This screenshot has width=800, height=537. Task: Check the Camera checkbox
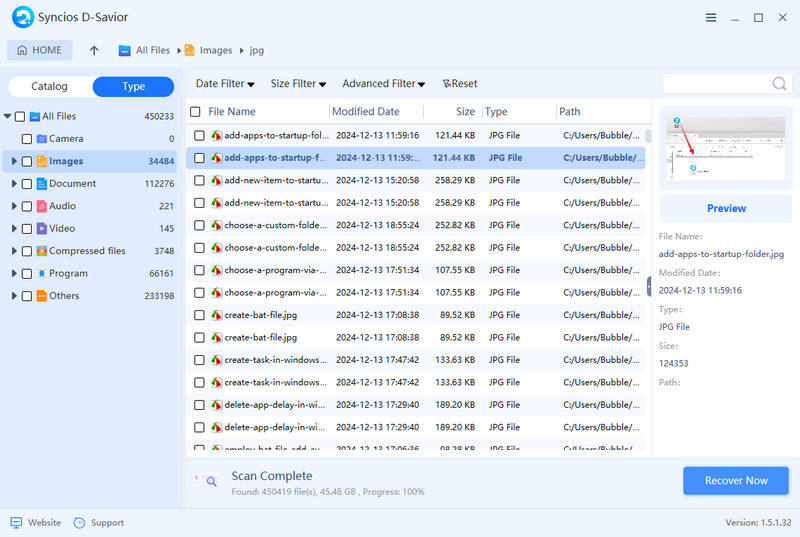click(27, 139)
